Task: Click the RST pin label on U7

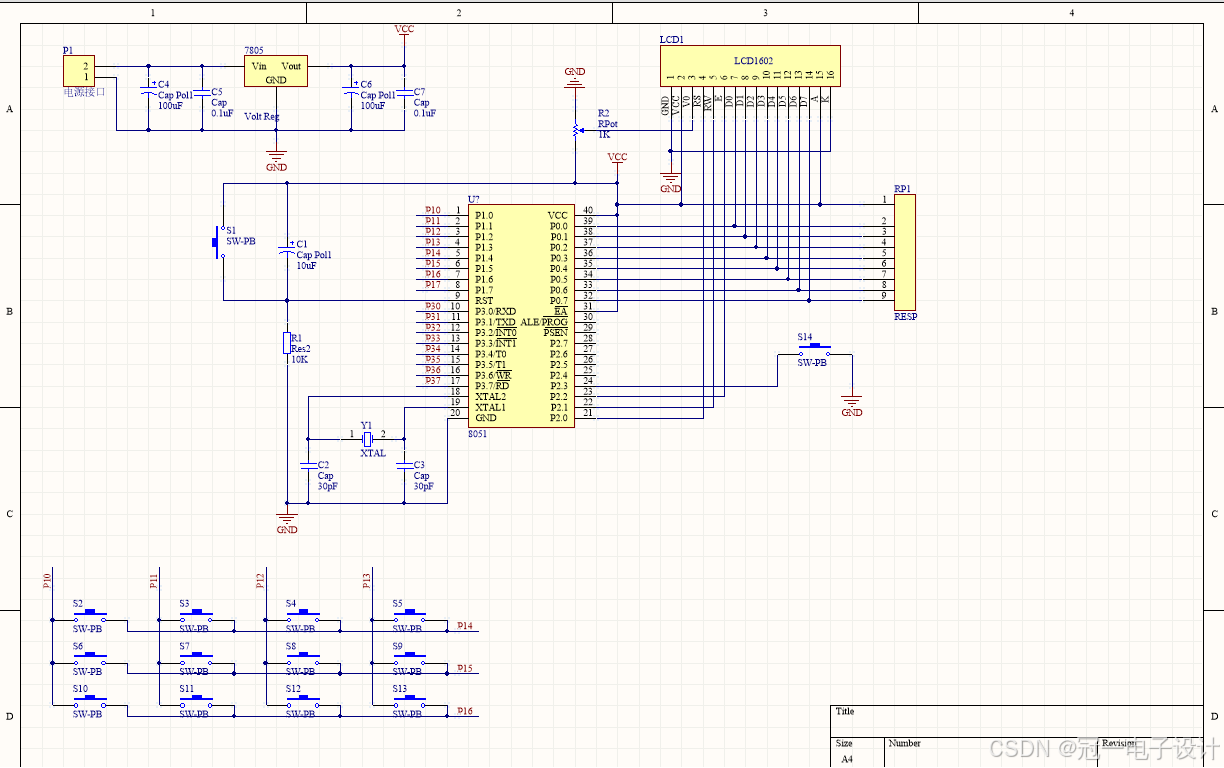Action: (484, 300)
